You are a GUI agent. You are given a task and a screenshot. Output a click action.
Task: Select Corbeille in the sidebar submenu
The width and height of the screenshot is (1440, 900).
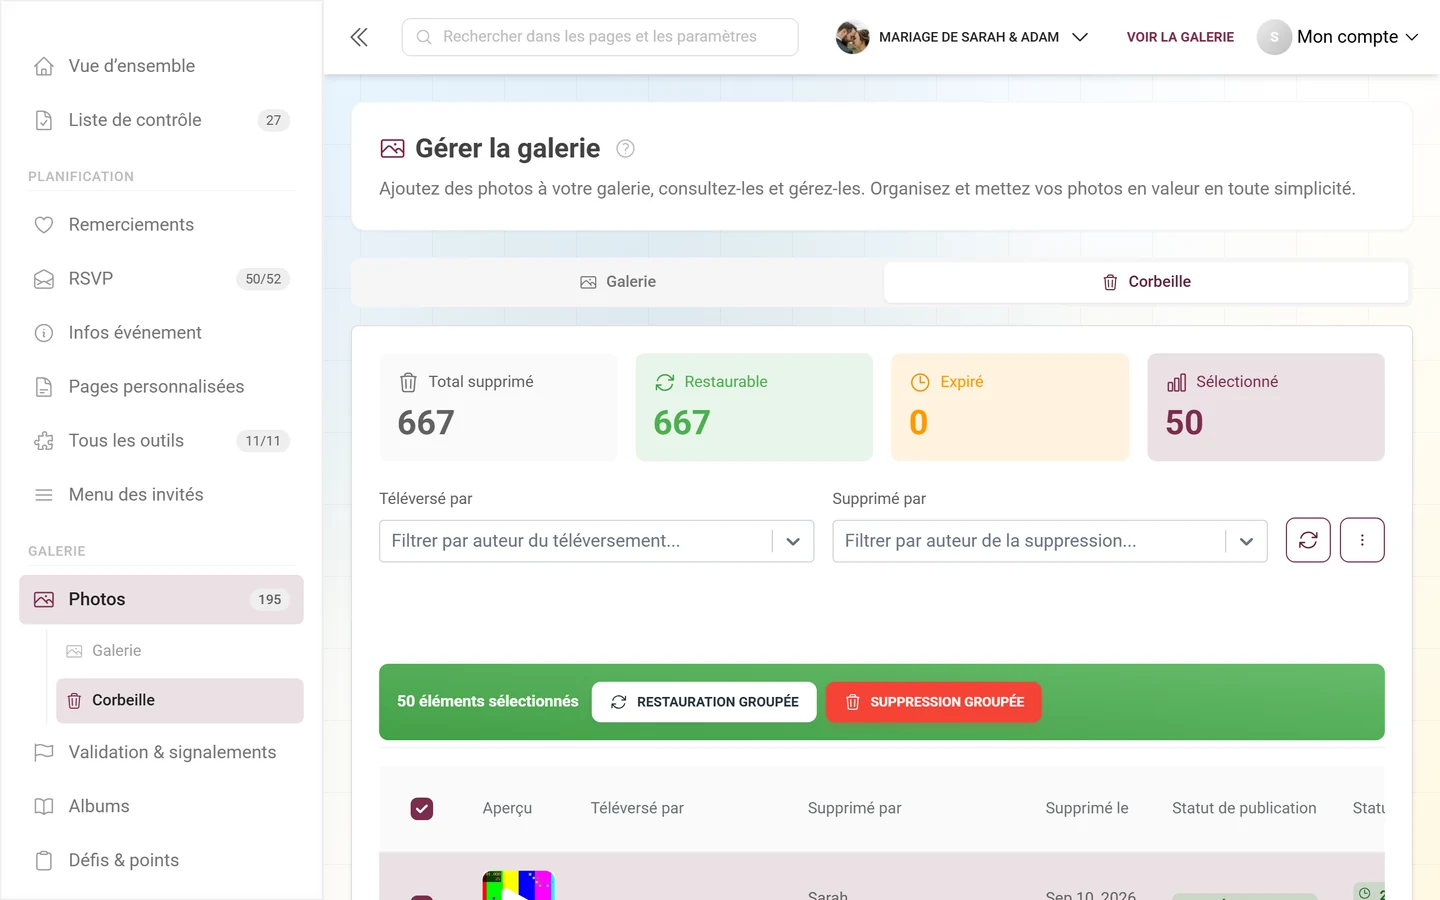point(180,701)
